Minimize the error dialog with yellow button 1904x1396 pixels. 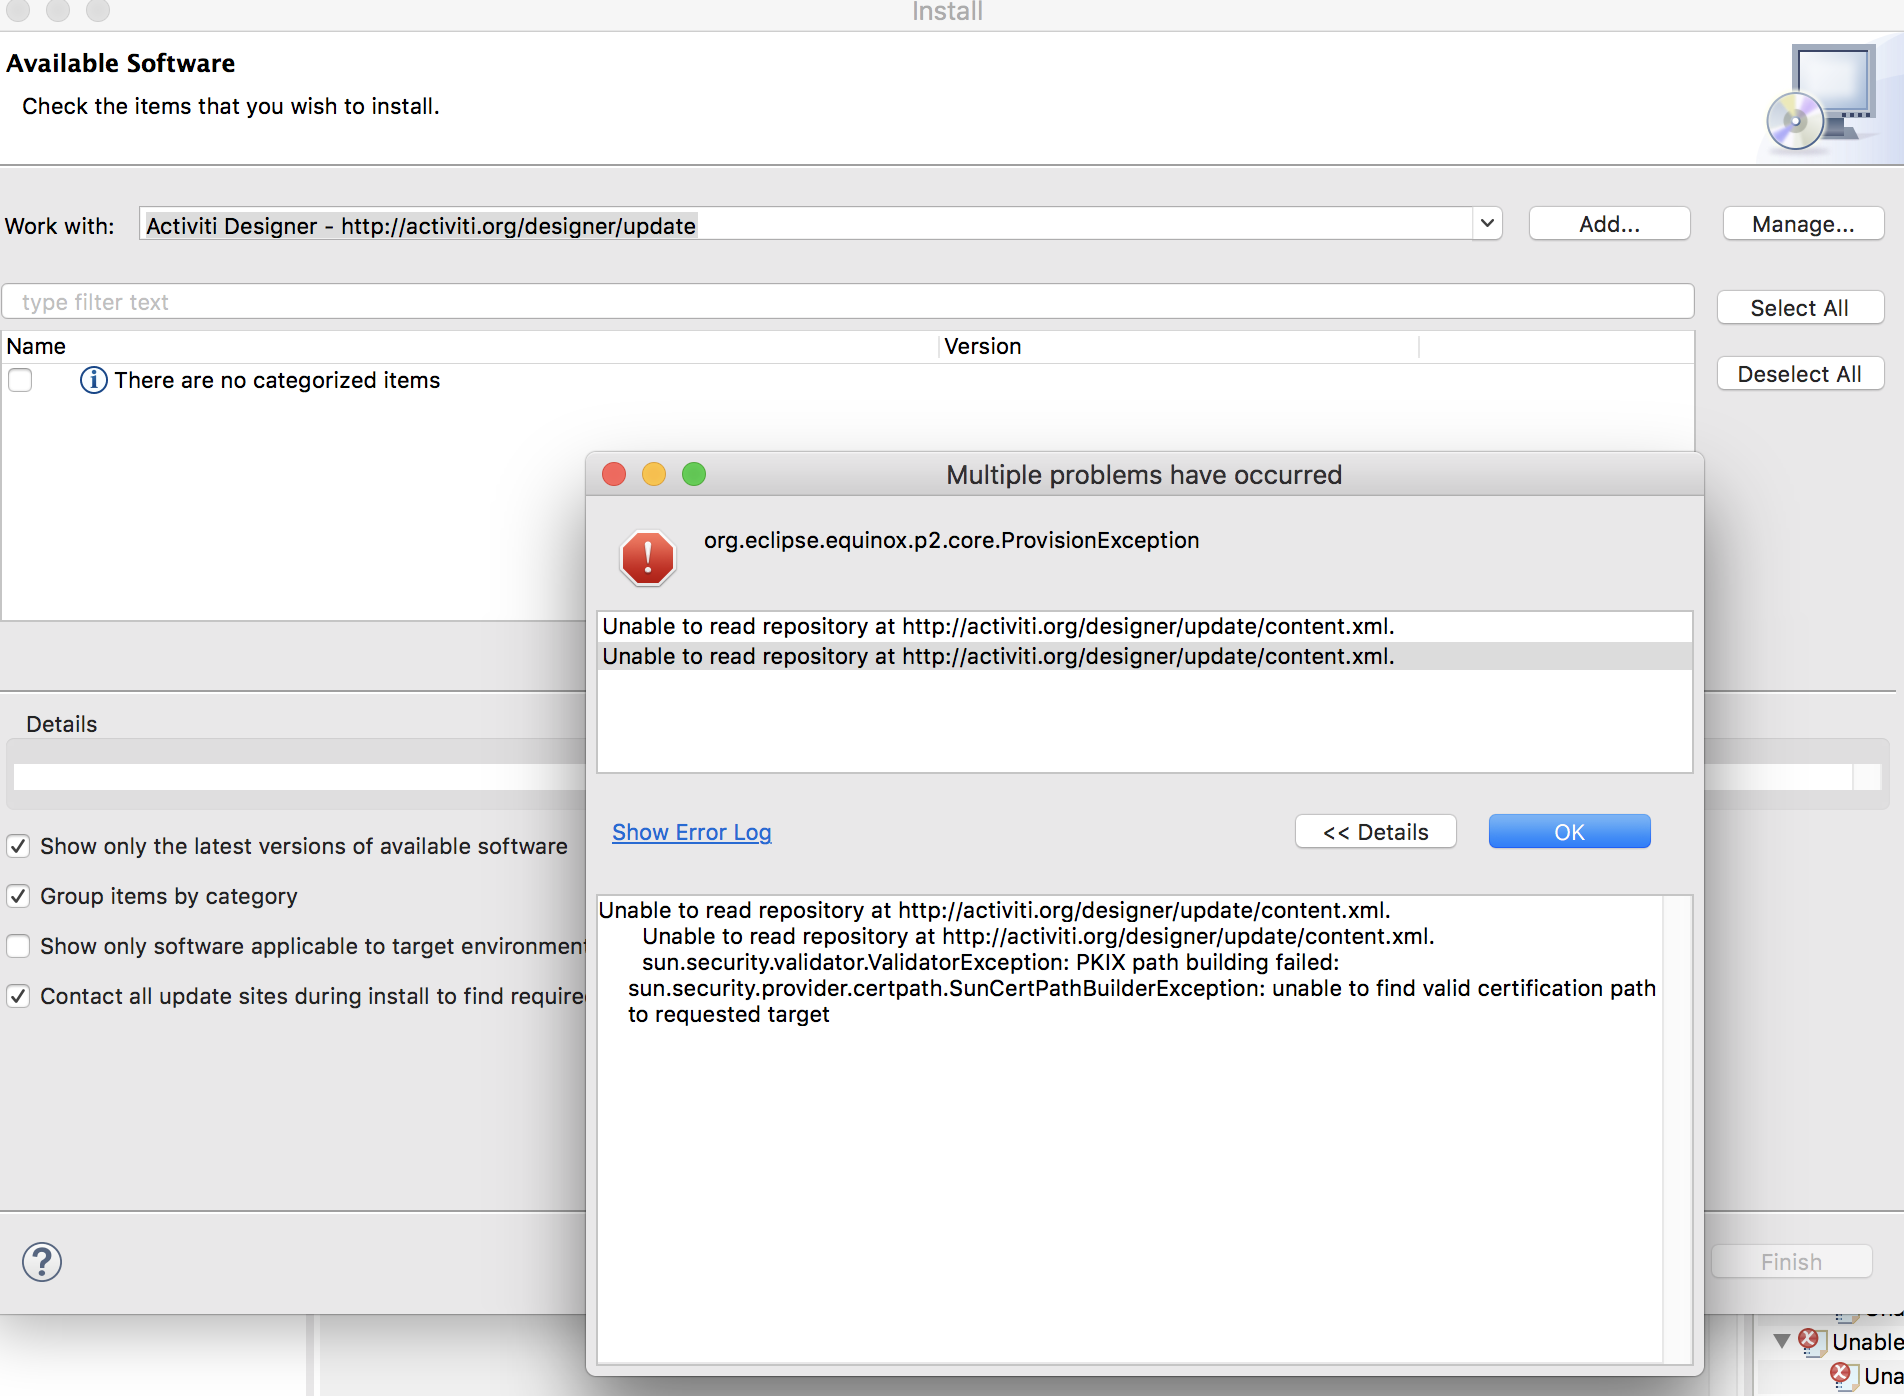point(654,474)
